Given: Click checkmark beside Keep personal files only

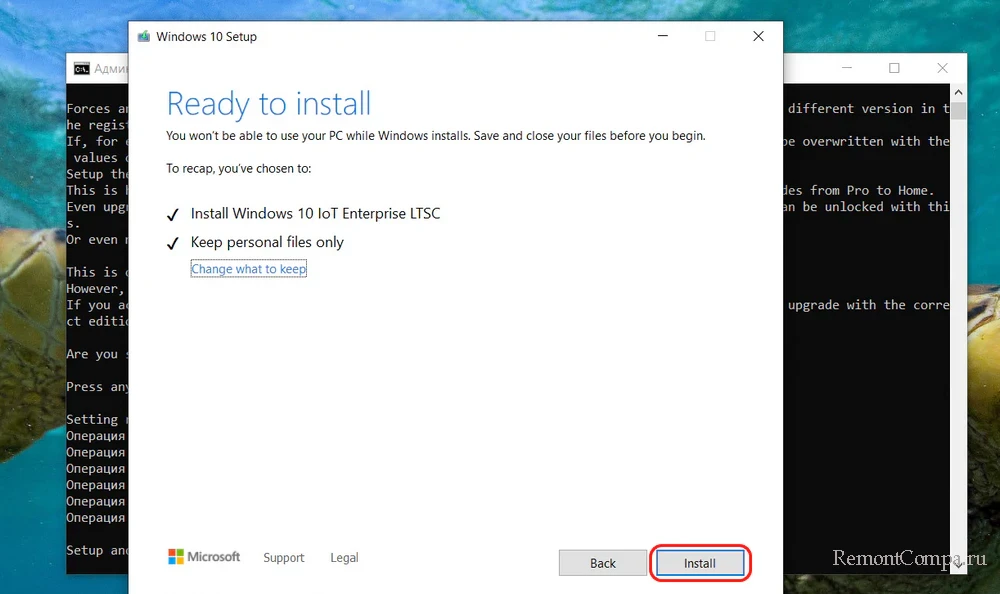Looking at the screenshot, I should click(x=172, y=243).
